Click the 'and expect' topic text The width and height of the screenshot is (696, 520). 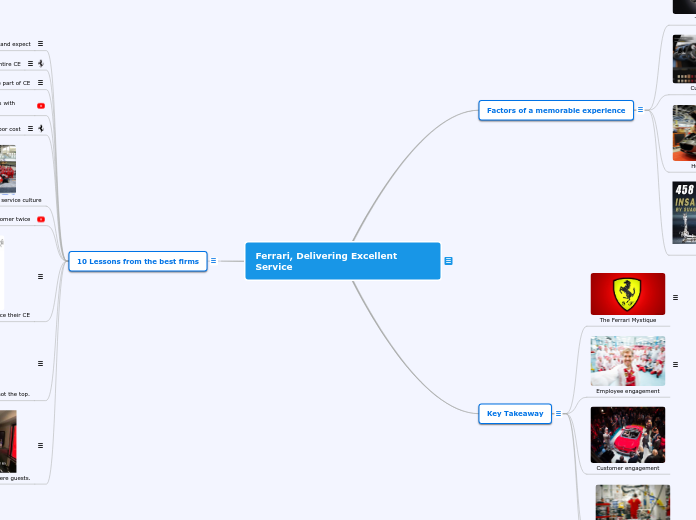tap(16, 44)
